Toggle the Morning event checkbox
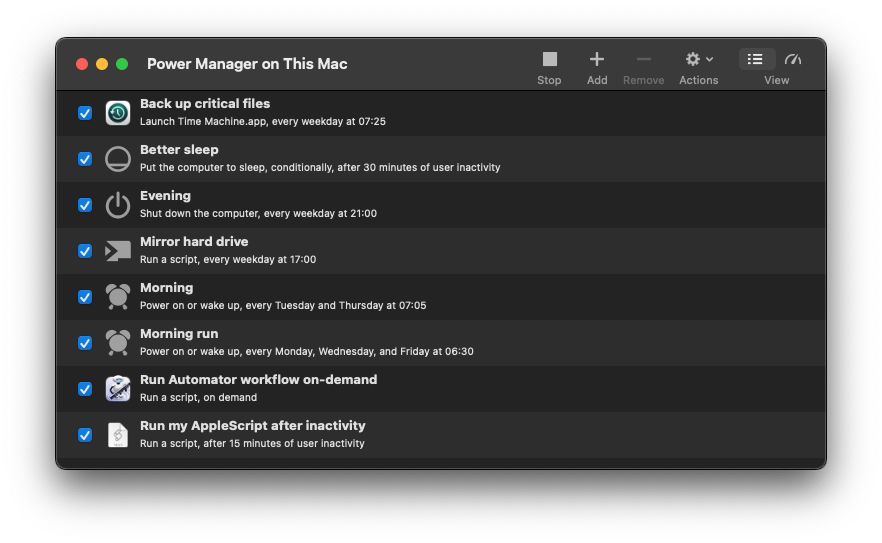The image size is (882, 543). 85,297
